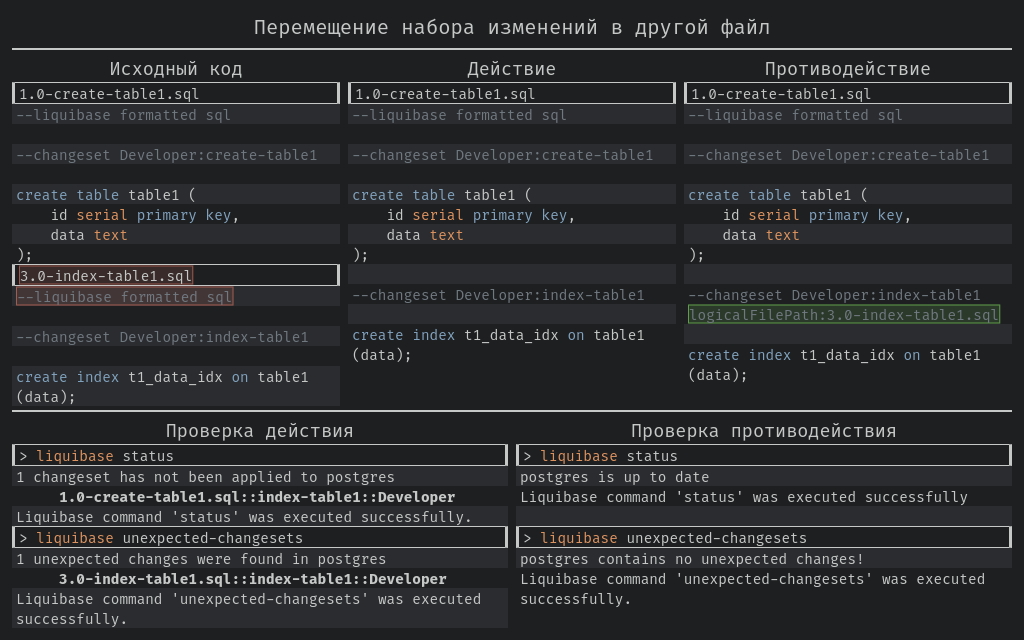Click 'data text' line in Противодействие column
1024x640 pixels.
[761, 235]
